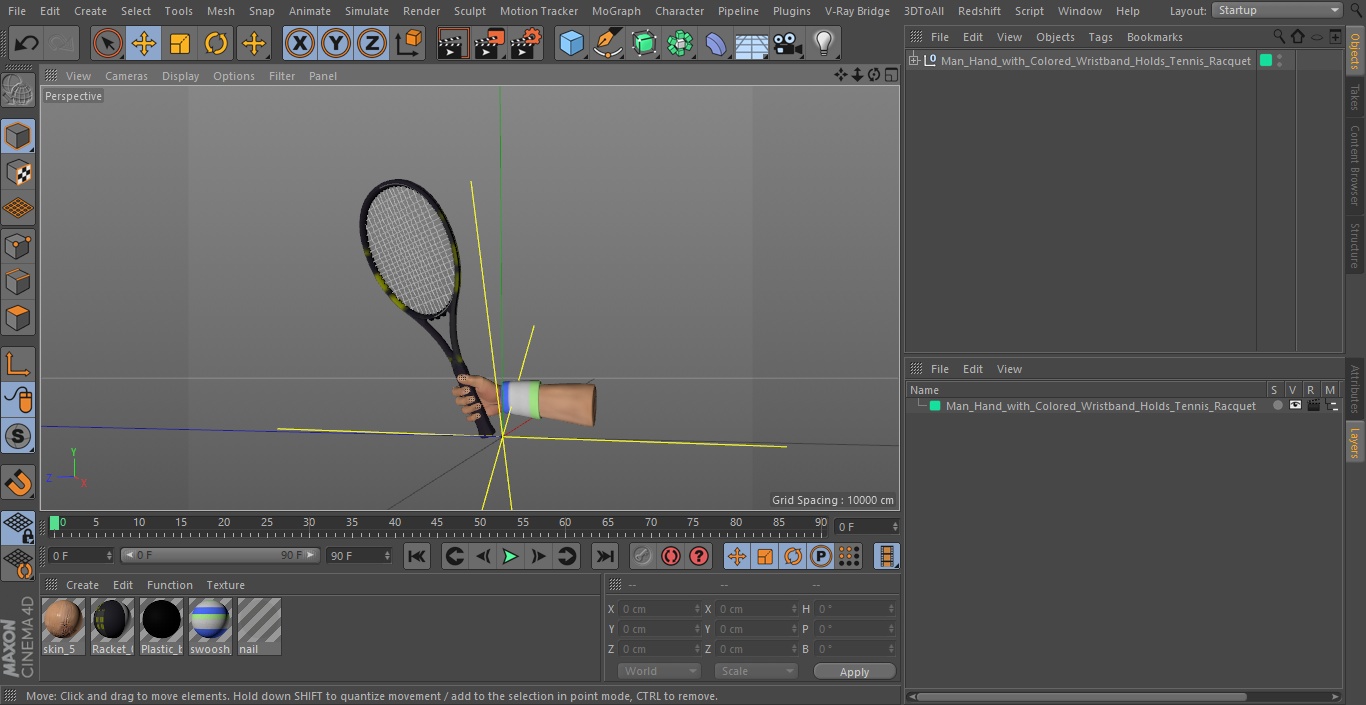Play the animation forward
Viewport: 1366px width, 705px height.
510,556
